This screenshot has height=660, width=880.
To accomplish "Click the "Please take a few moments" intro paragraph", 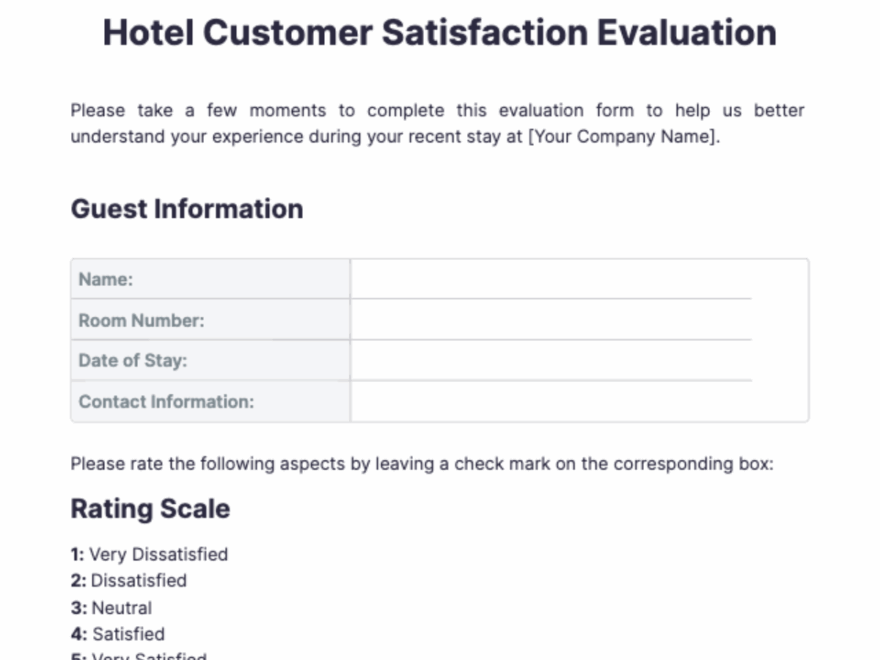I will click(x=437, y=111).
